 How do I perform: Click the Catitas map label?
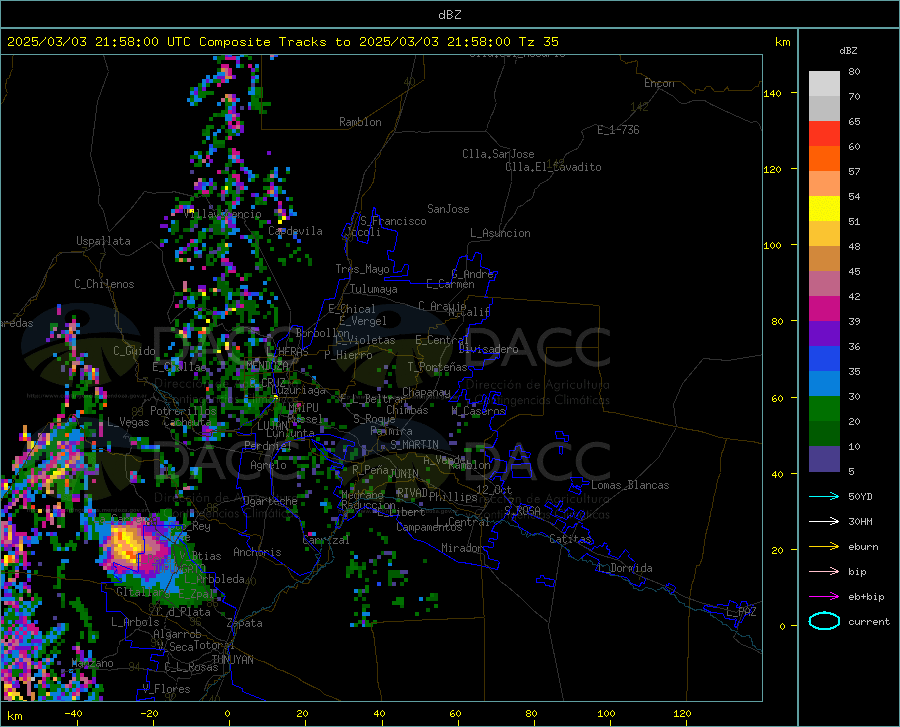point(570,539)
